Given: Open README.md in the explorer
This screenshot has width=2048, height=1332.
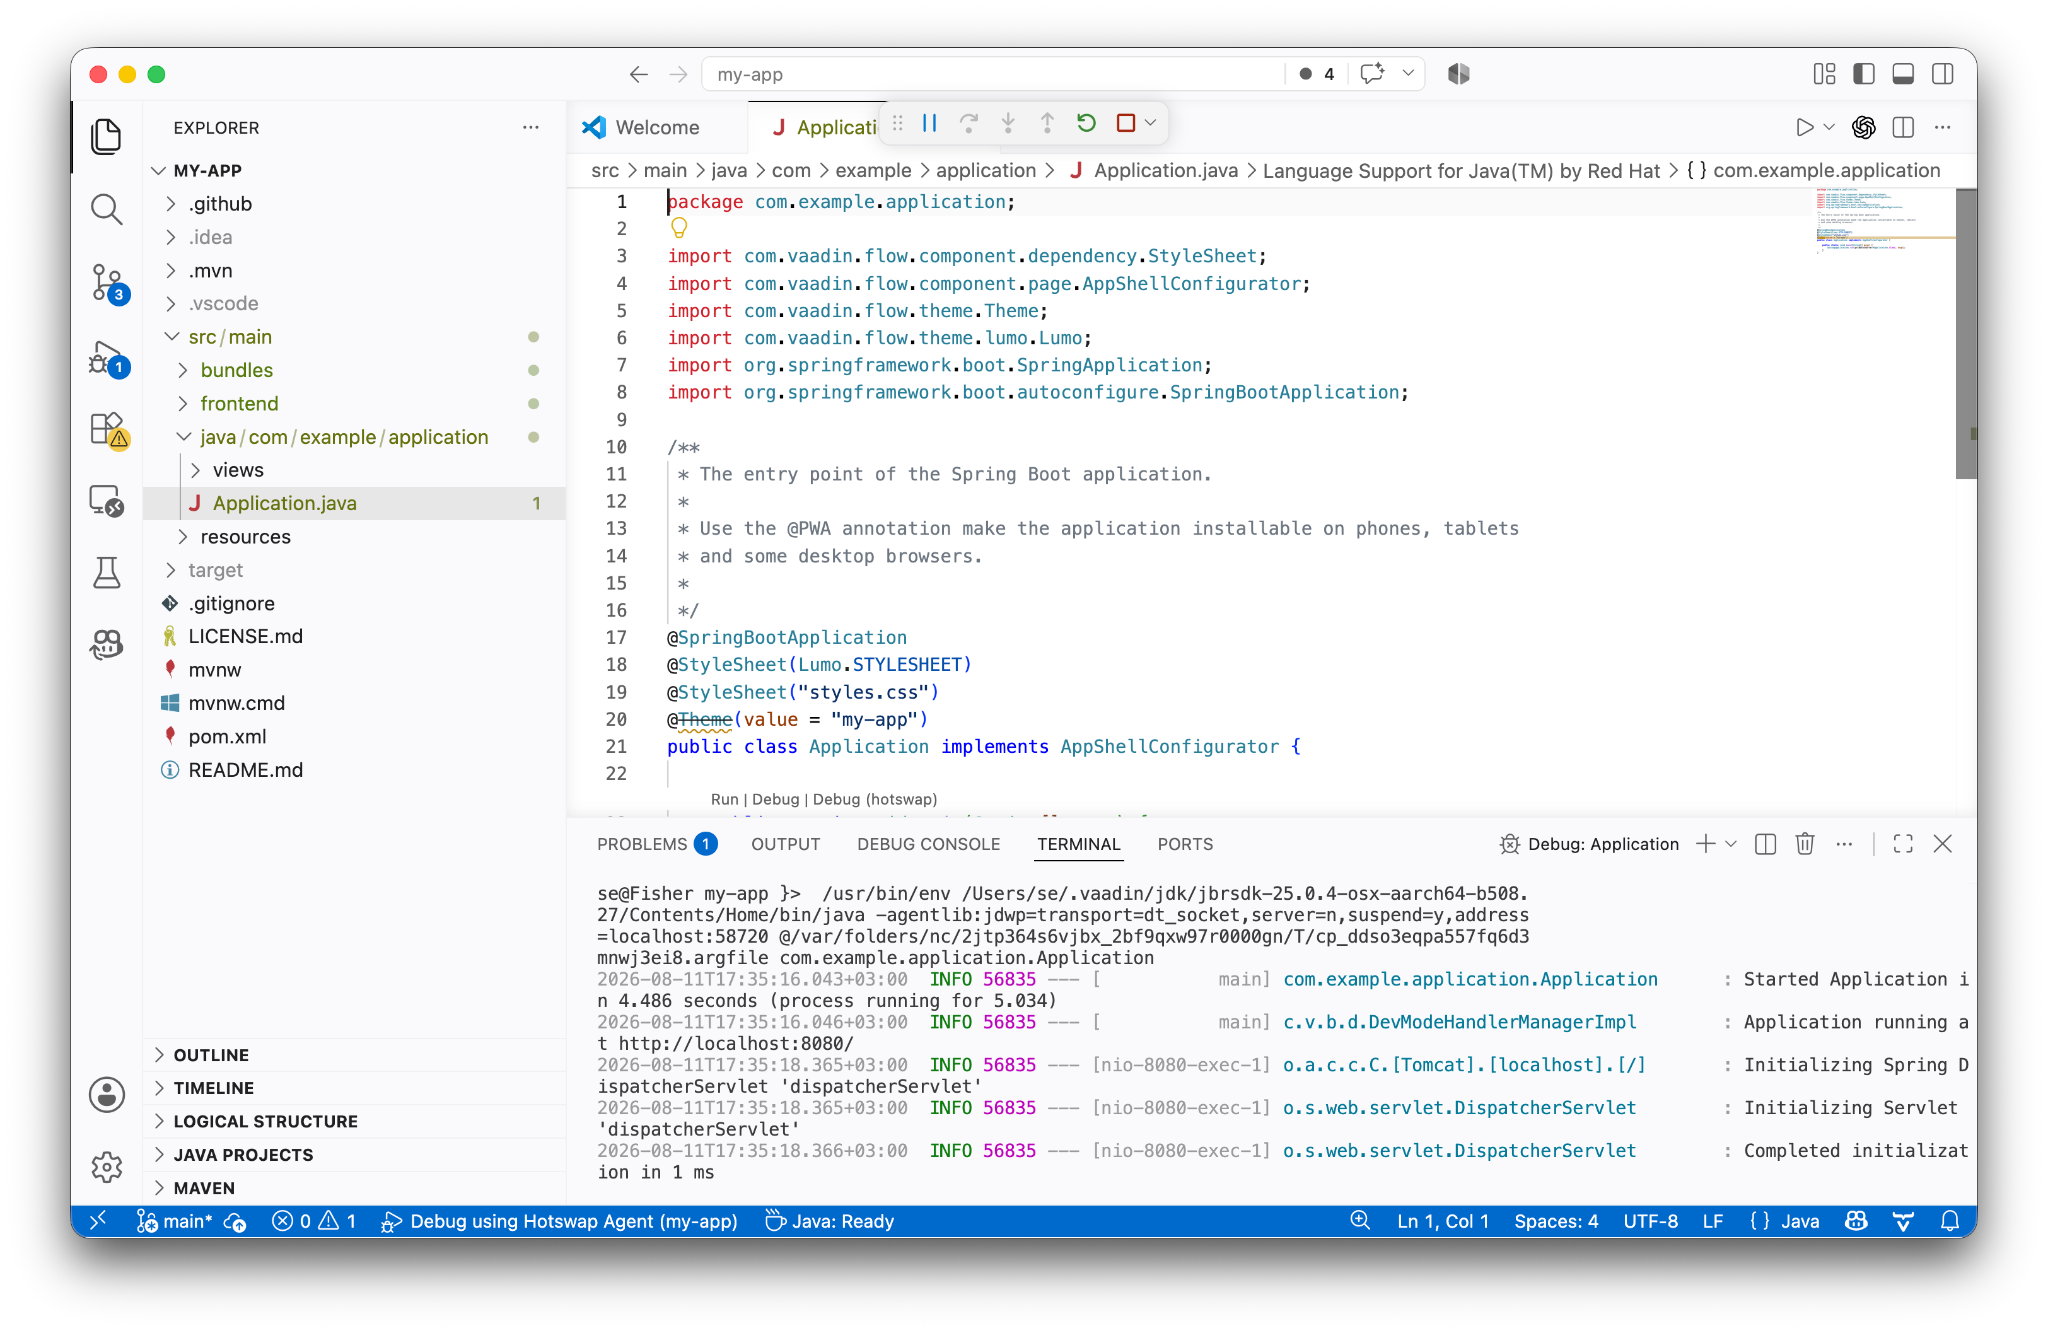Looking at the screenshot, I should pos(354,770).
